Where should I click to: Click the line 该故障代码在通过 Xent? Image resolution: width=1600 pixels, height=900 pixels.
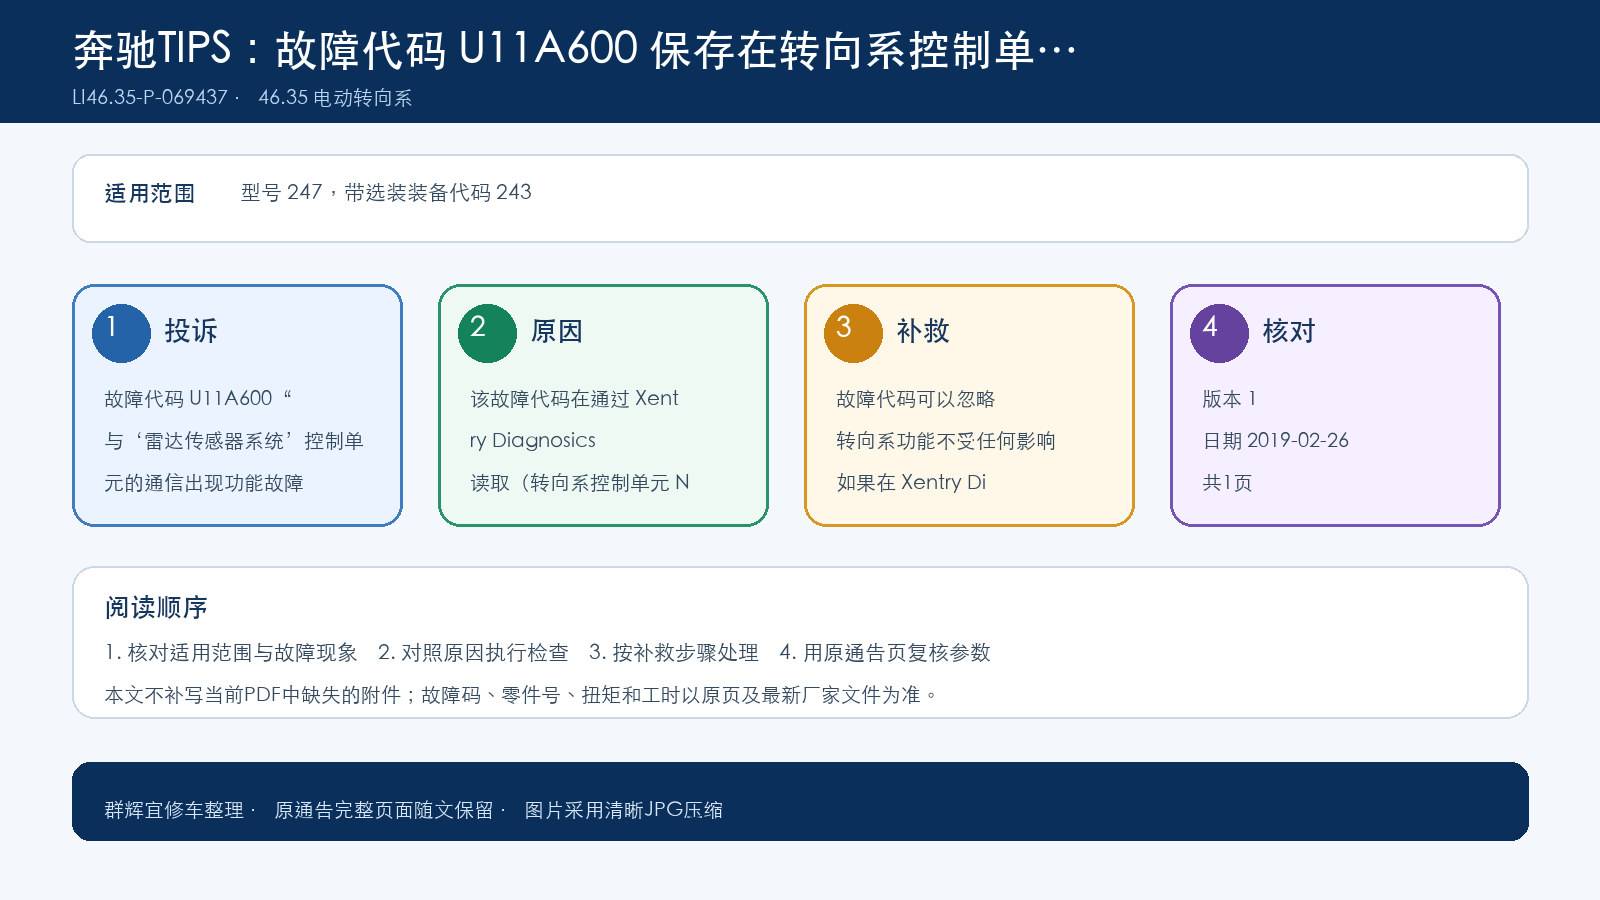click(574, 398)
